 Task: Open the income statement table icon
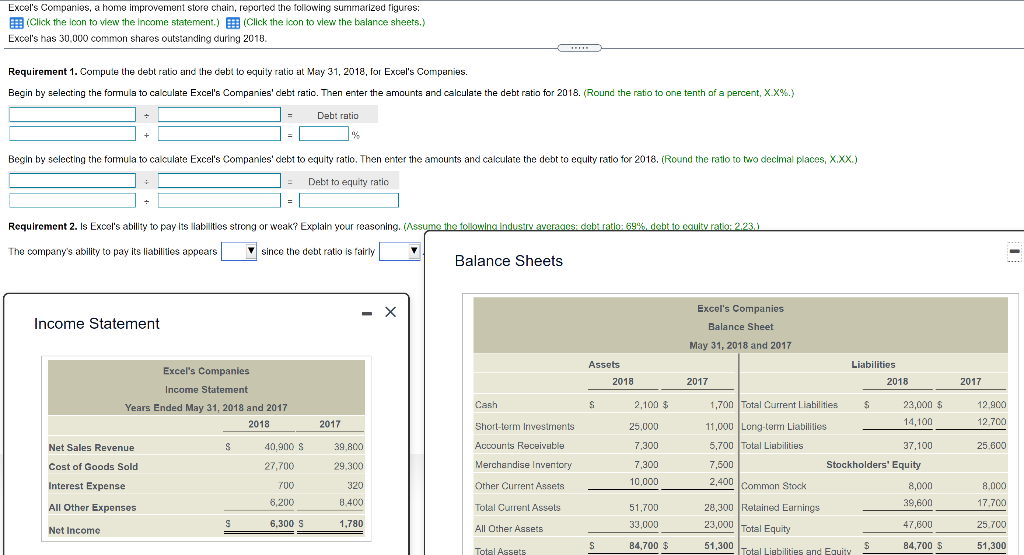coord(16,23)
